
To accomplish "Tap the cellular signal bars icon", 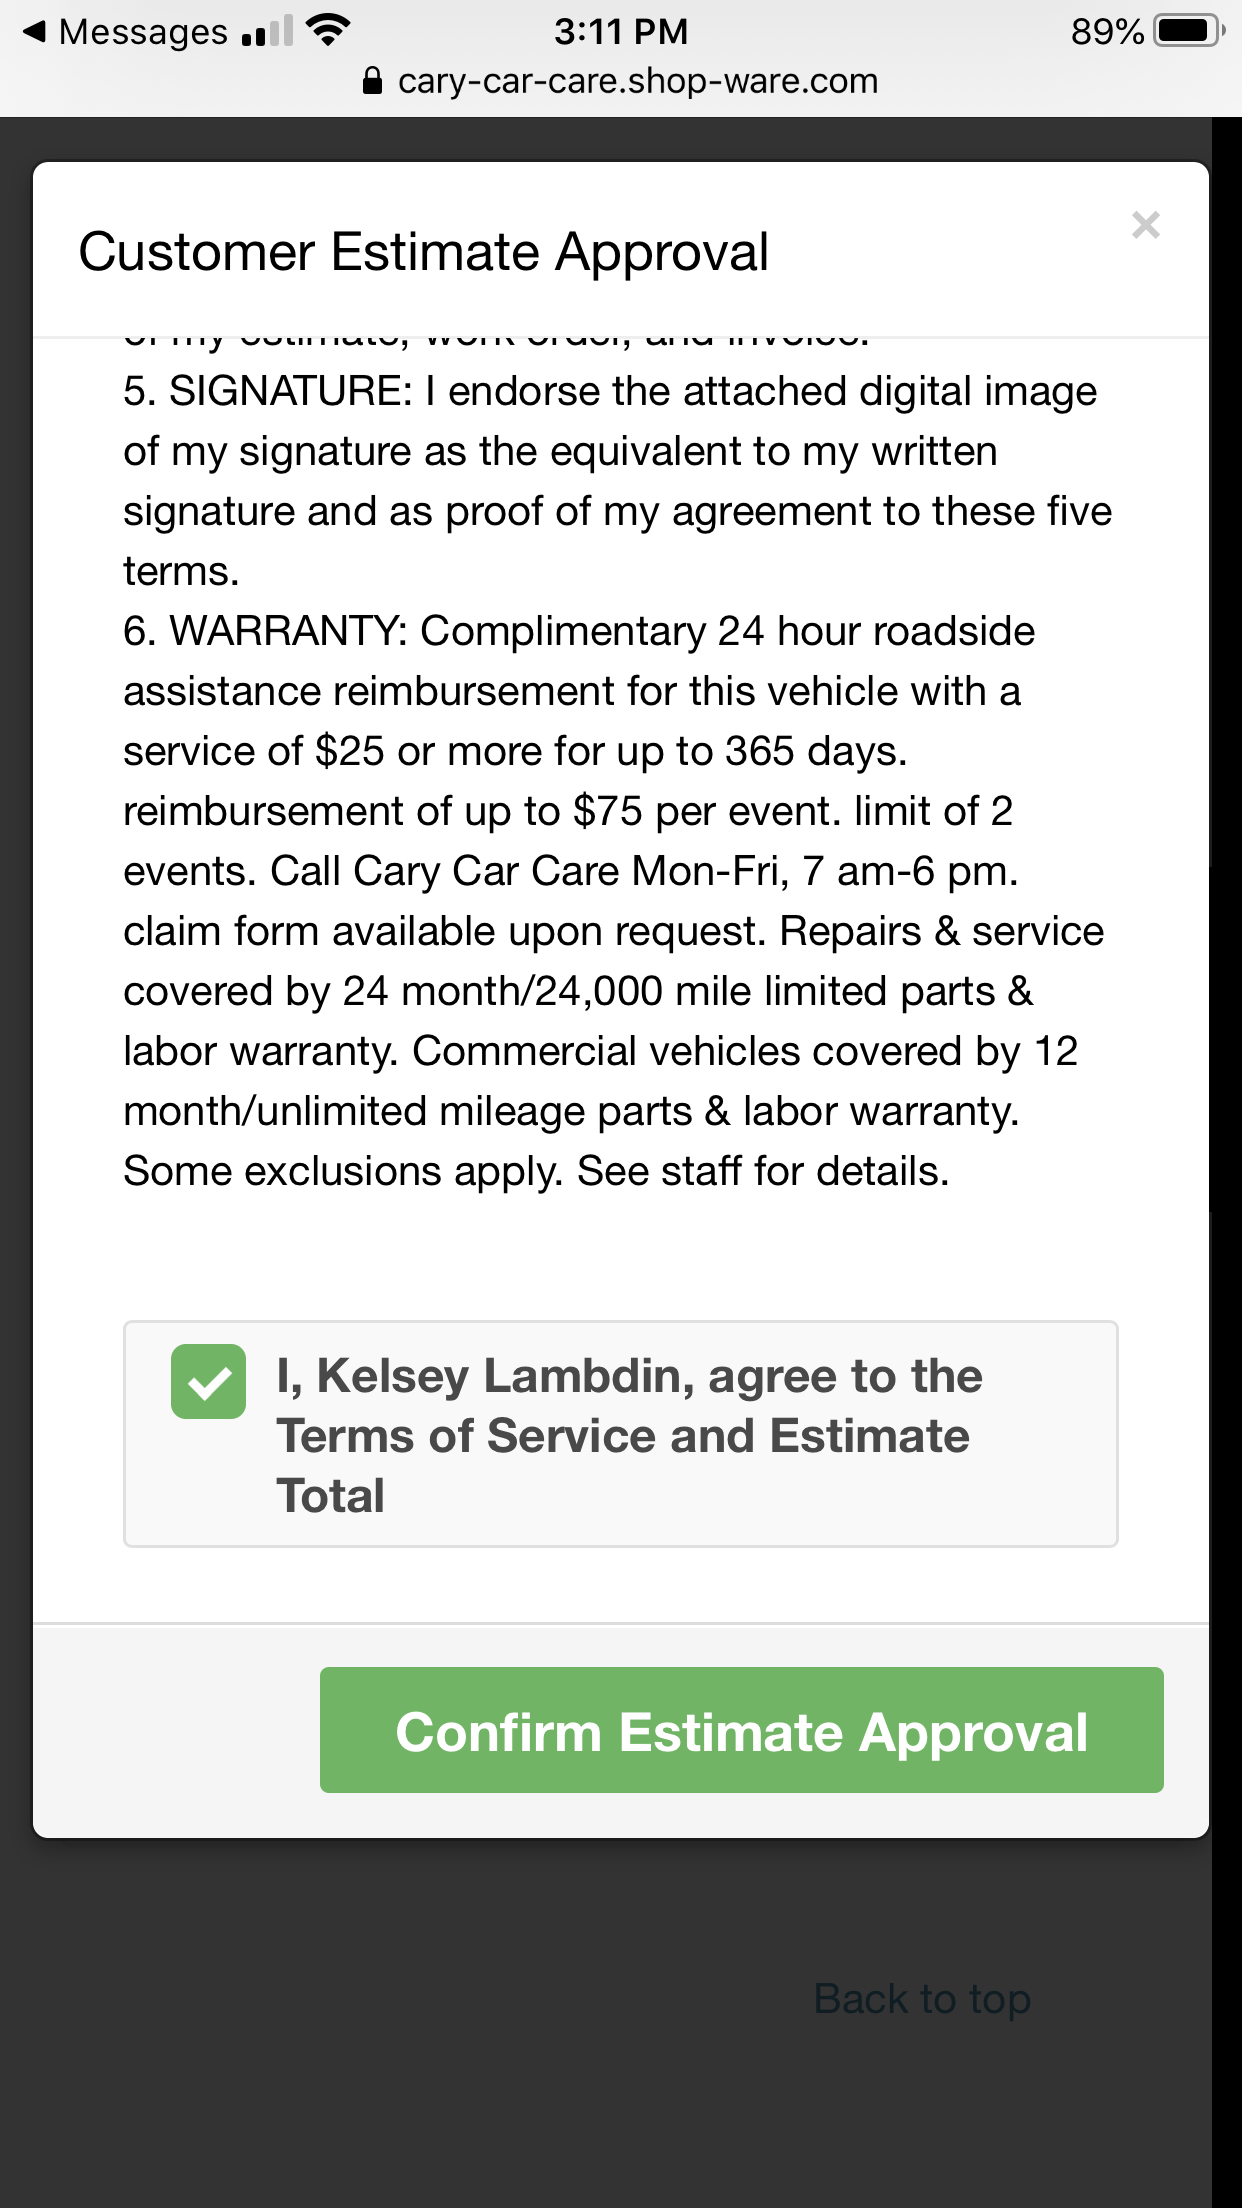I will pyautogui.click(x=267, y=31).
